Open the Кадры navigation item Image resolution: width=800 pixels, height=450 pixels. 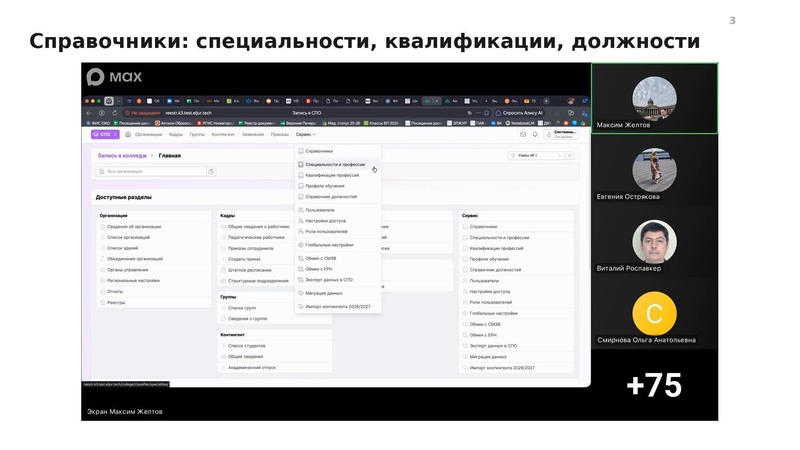click(x=176, y=135)
